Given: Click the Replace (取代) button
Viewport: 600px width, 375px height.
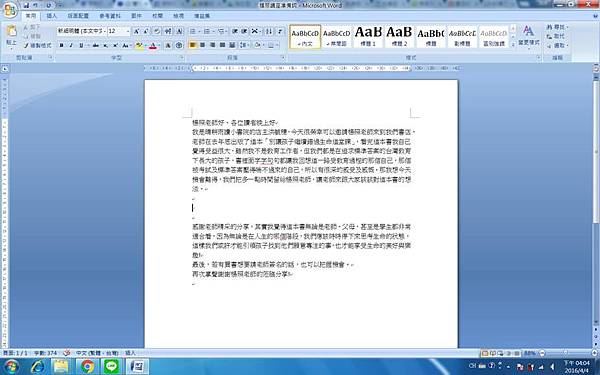Looking at the screenshot, I should 555,36.
